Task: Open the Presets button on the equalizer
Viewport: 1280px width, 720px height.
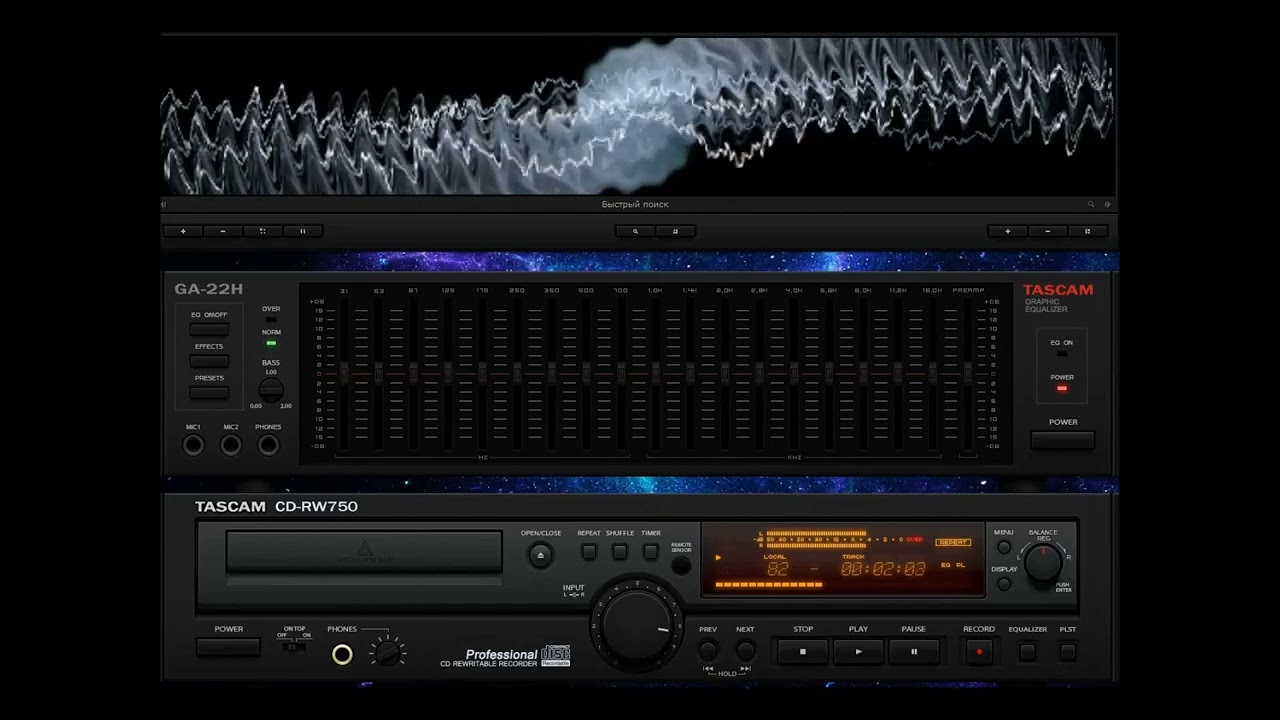Action: coord(209,393)
